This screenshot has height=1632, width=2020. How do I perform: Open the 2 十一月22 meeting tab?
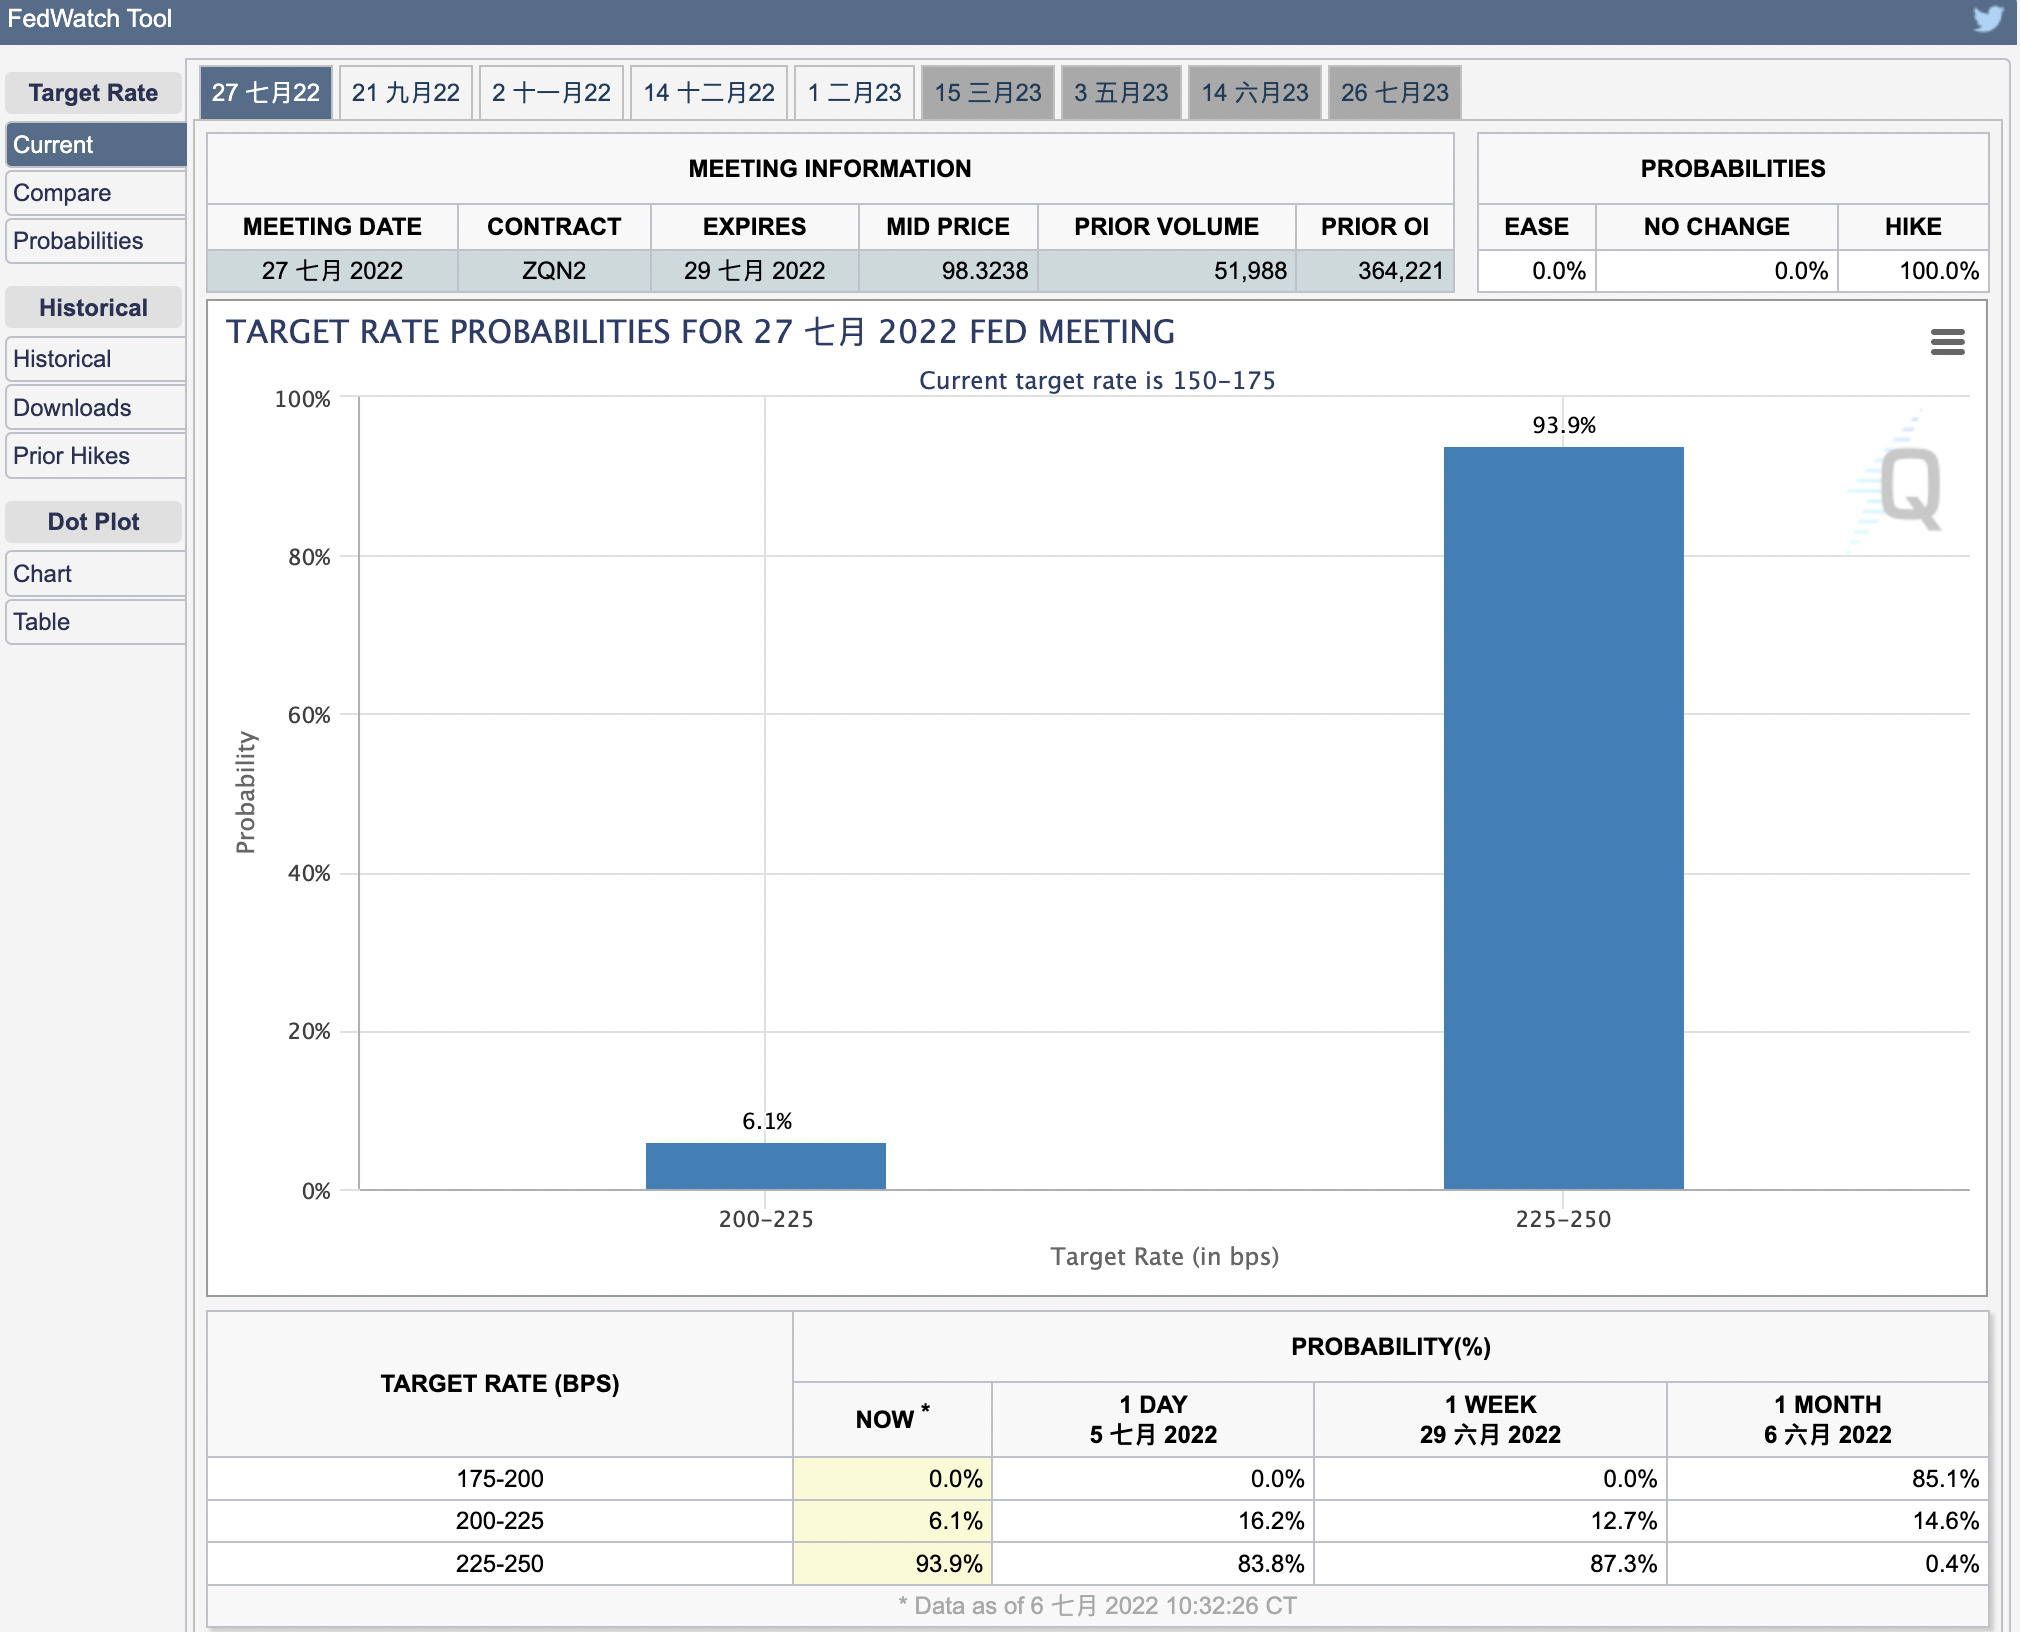[551, 93]
